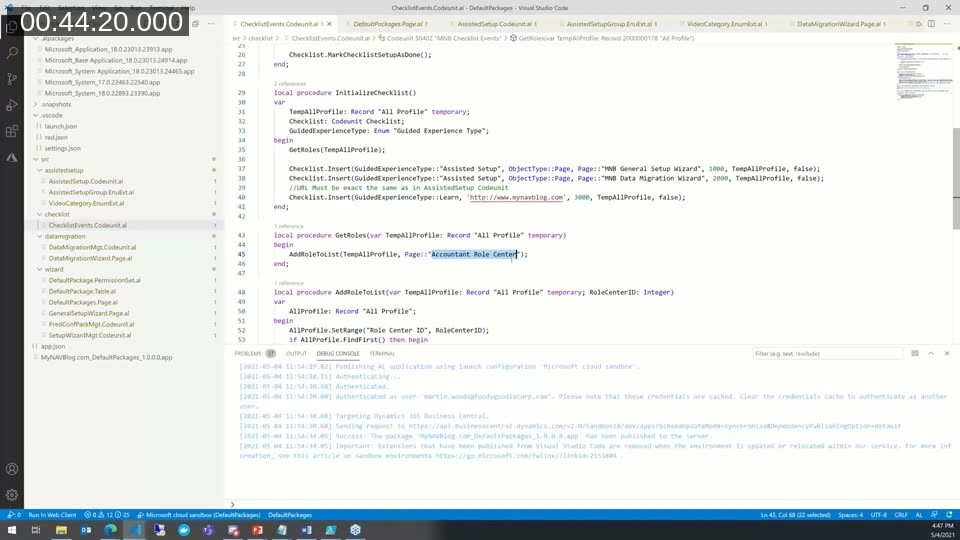Maximize the panel with the chevron up
This screenshot has width=960, height=540.
click(x=931, y=353)
